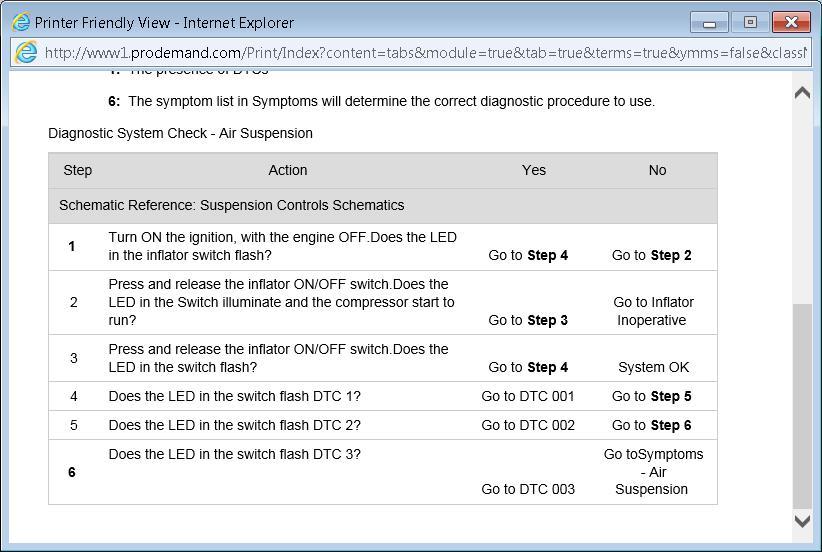This screenshot has height=552, width=822.
Task: Click the scroll down arrow
Action: click(801, 520)
